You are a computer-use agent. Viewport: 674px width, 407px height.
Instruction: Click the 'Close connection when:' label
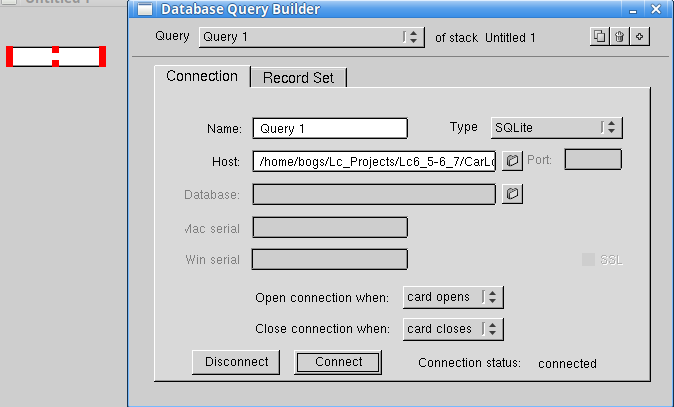pos(322,329)
